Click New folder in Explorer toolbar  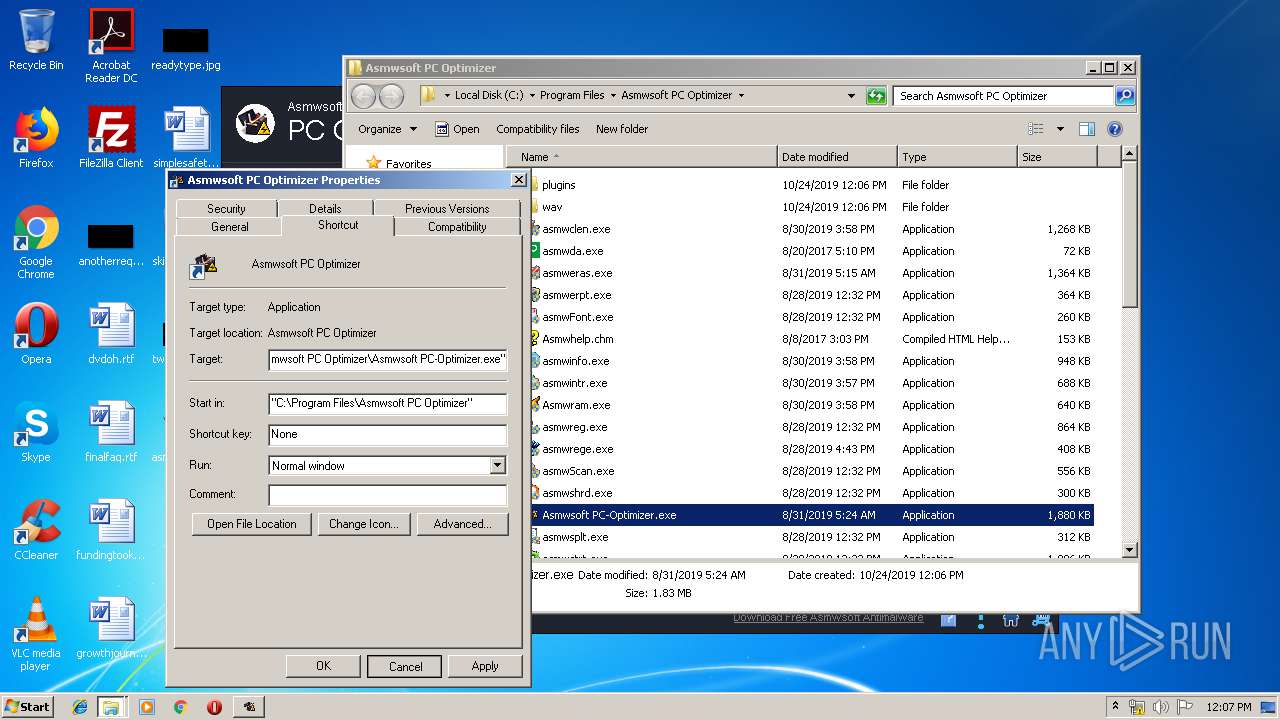[622, 129]
